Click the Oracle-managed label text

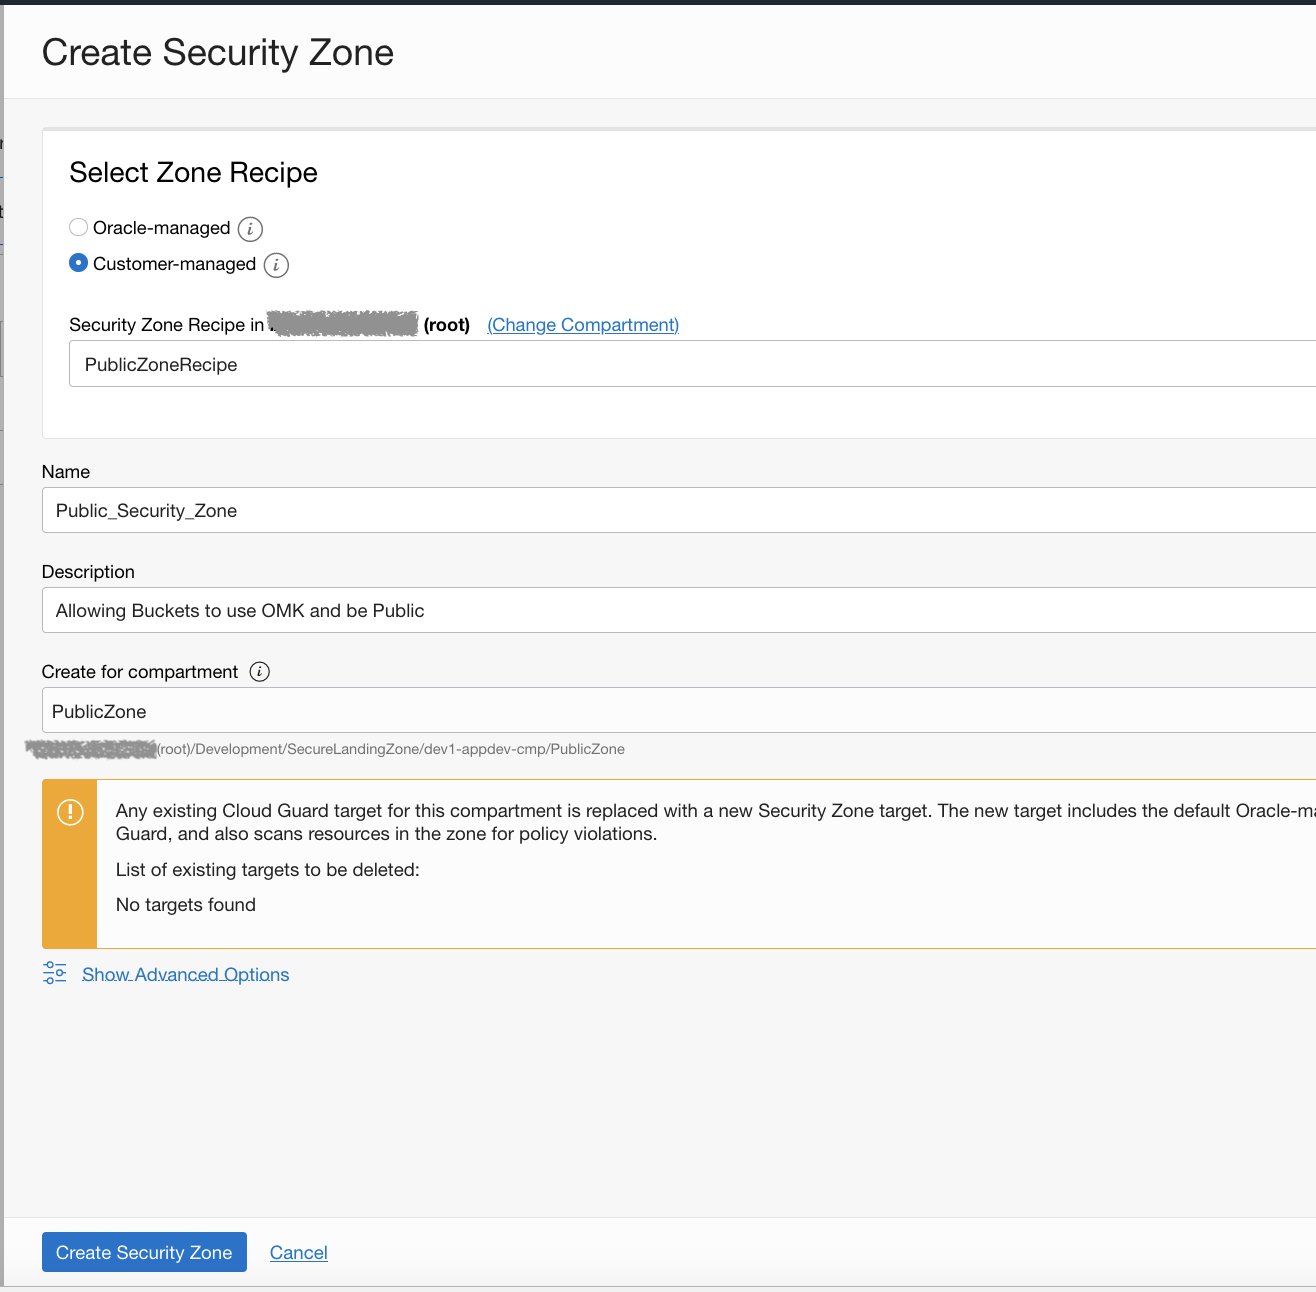coord(162,228)
